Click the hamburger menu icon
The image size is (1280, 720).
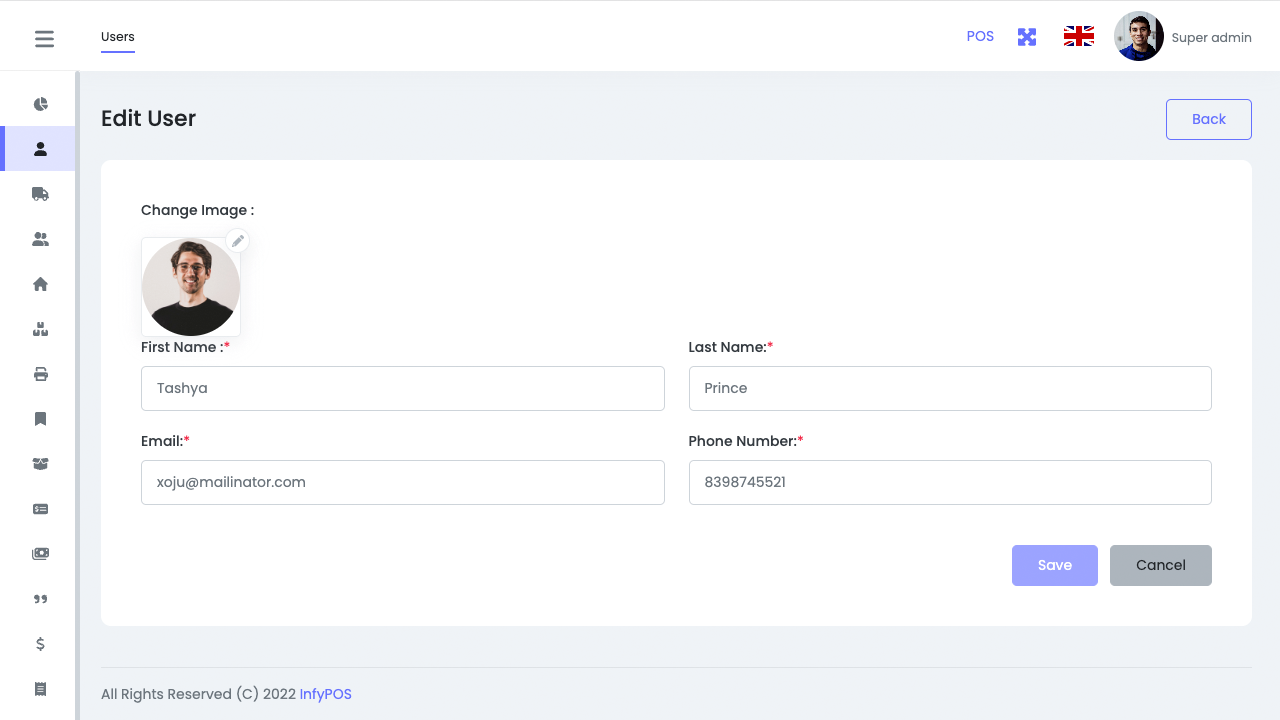(44, 39)
